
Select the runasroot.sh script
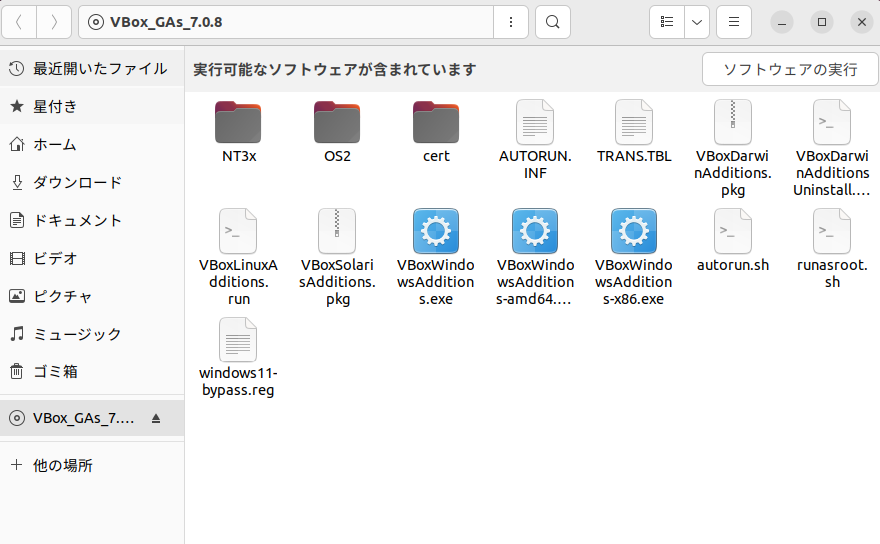[x=832, y=249]
